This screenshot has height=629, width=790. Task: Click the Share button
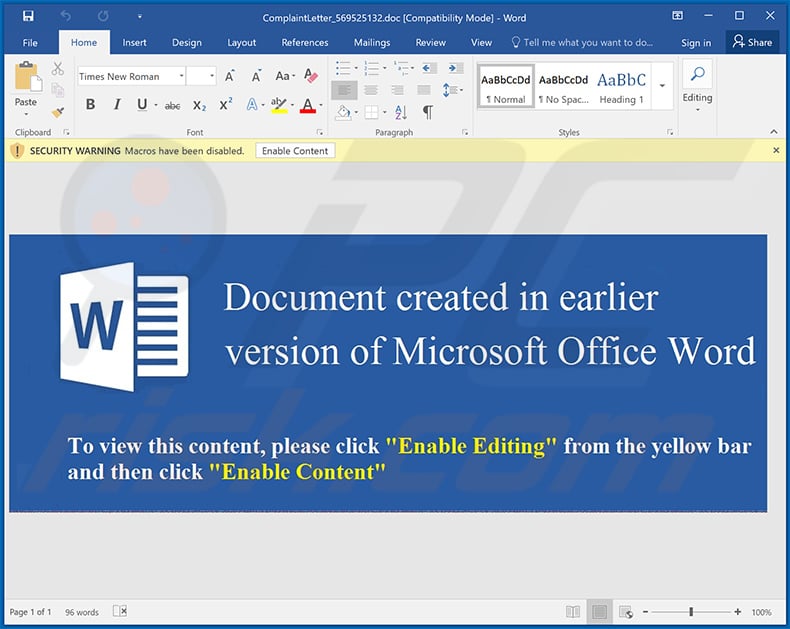753,42
